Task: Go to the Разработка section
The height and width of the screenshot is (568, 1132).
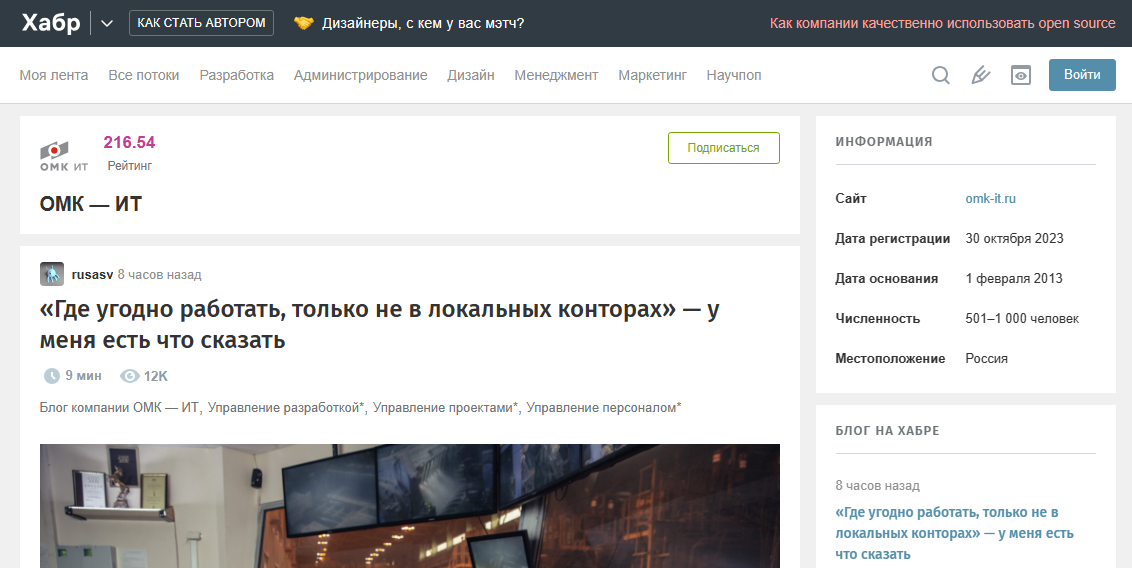Action: (236, 75)
